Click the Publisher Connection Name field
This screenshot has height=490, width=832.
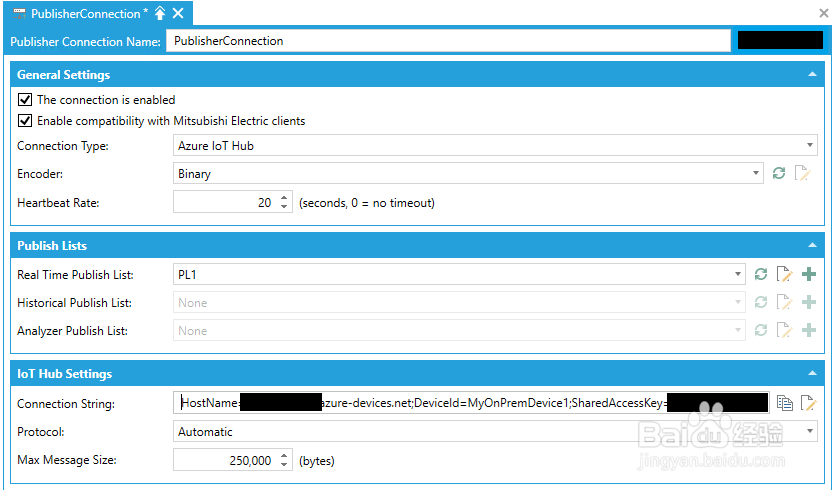coord(448,41)
